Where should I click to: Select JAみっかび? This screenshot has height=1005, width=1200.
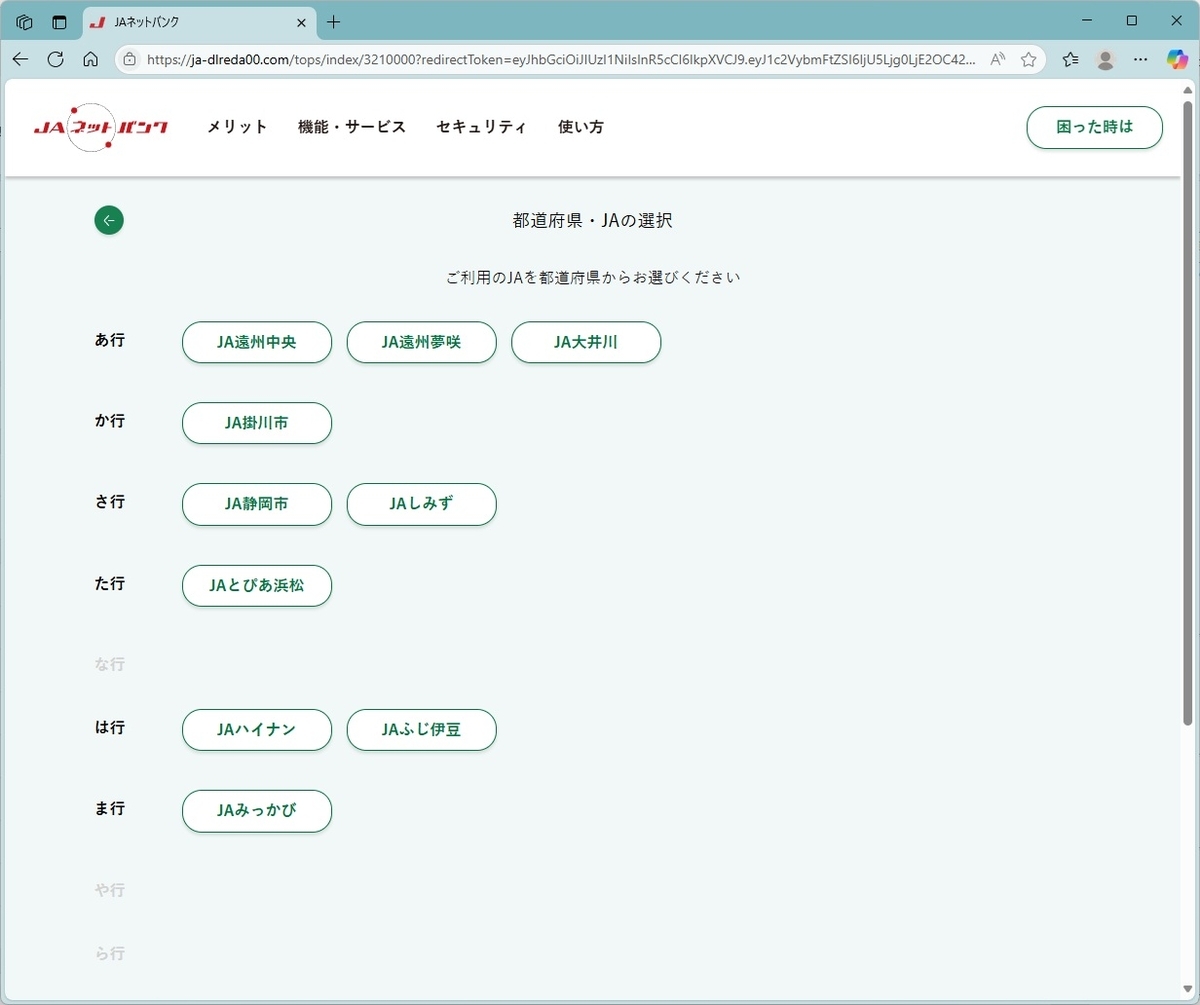pyautogui.click(x=257, y=811)
